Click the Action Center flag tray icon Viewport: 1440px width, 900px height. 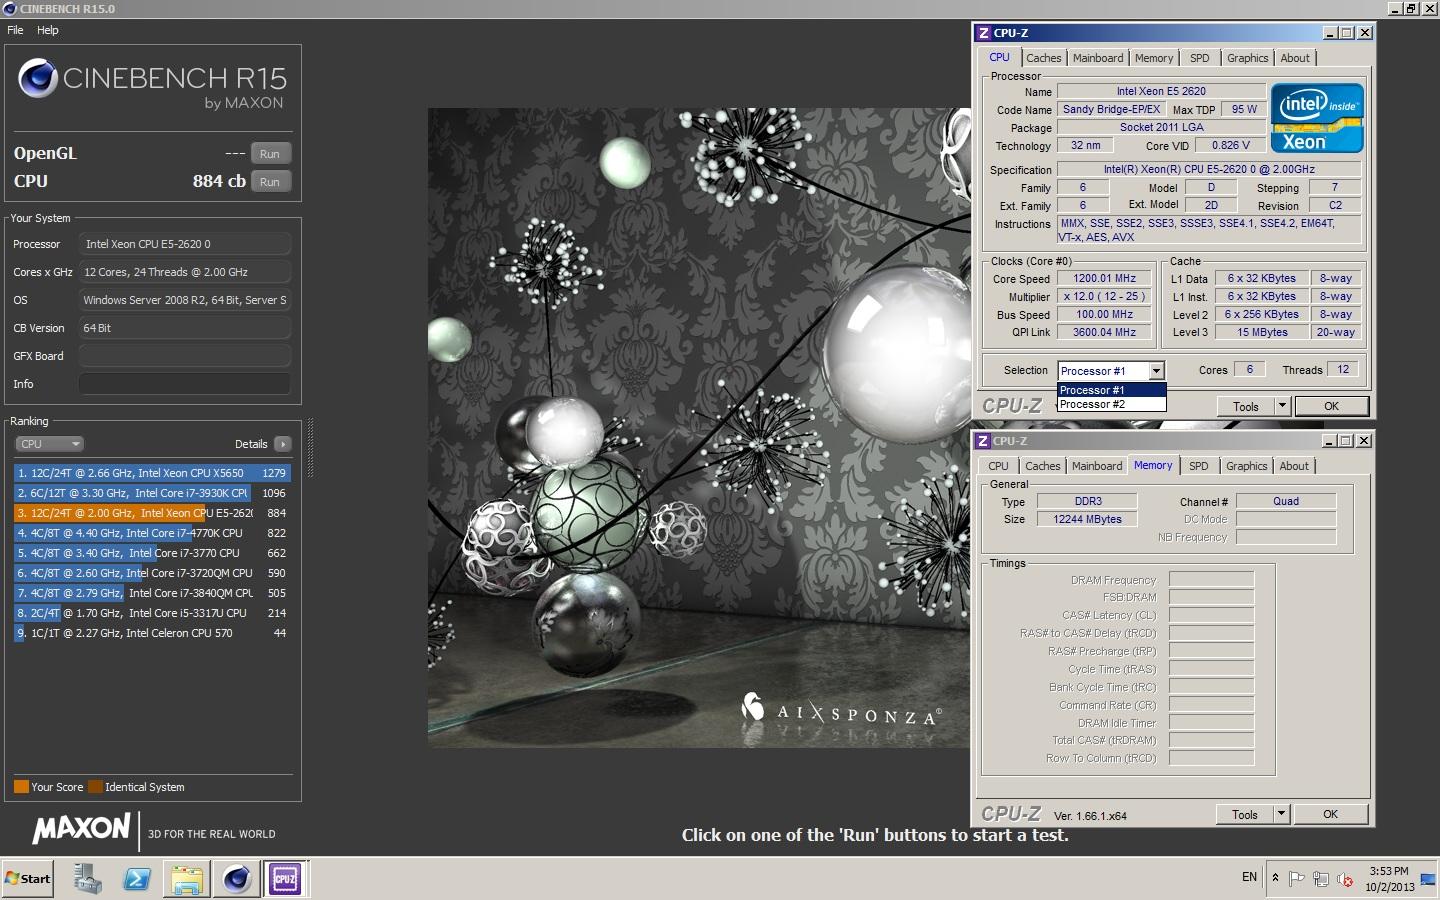tap(1296, 879)
